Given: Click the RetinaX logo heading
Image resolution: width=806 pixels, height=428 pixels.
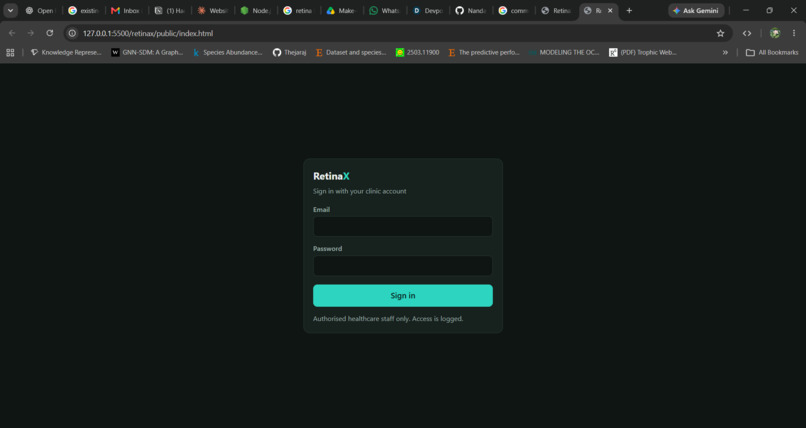Looking at the screenshot, I should click(x=331, y=176).
